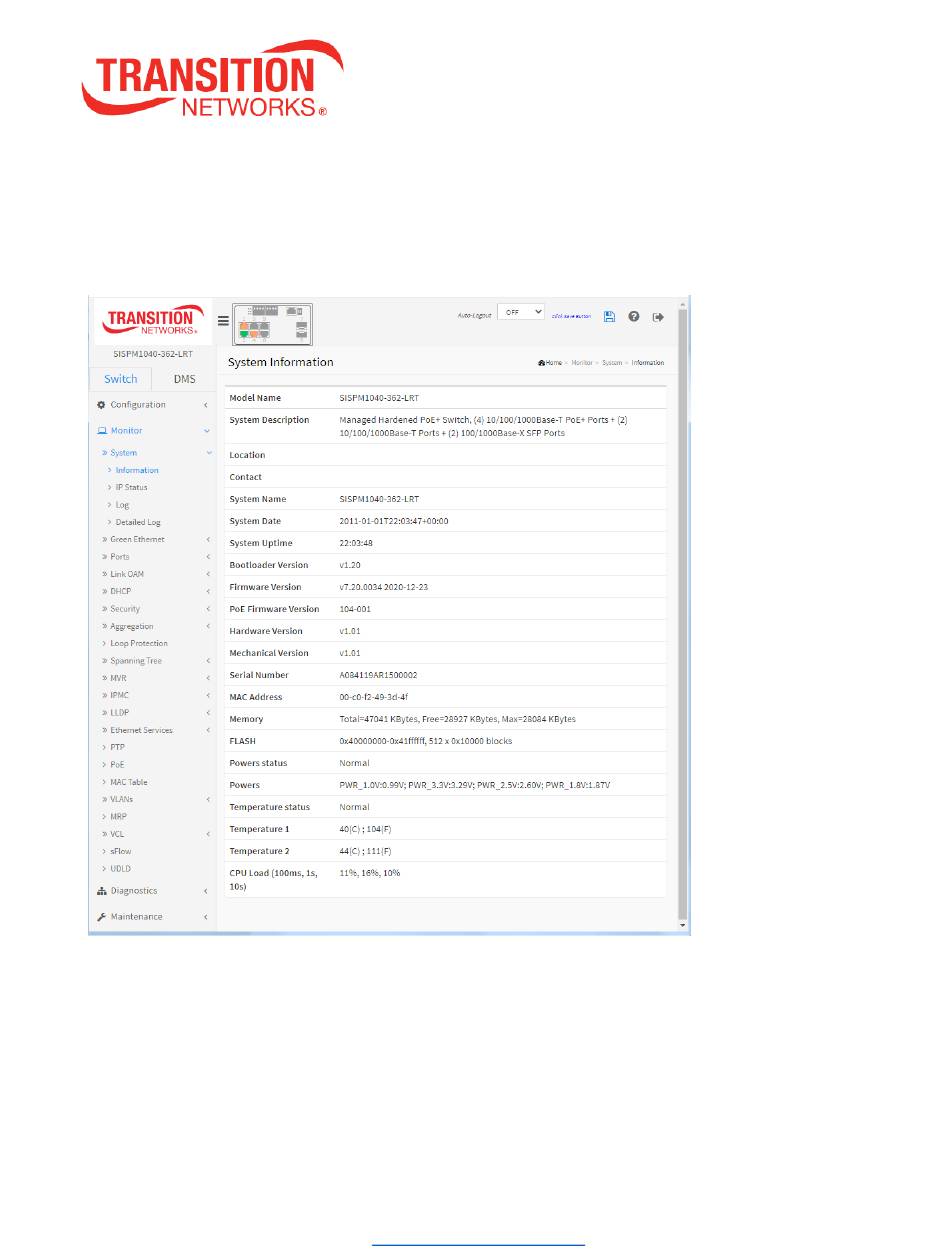Open the Detailed Log page

pyautogui.click(x=138, y=522)
